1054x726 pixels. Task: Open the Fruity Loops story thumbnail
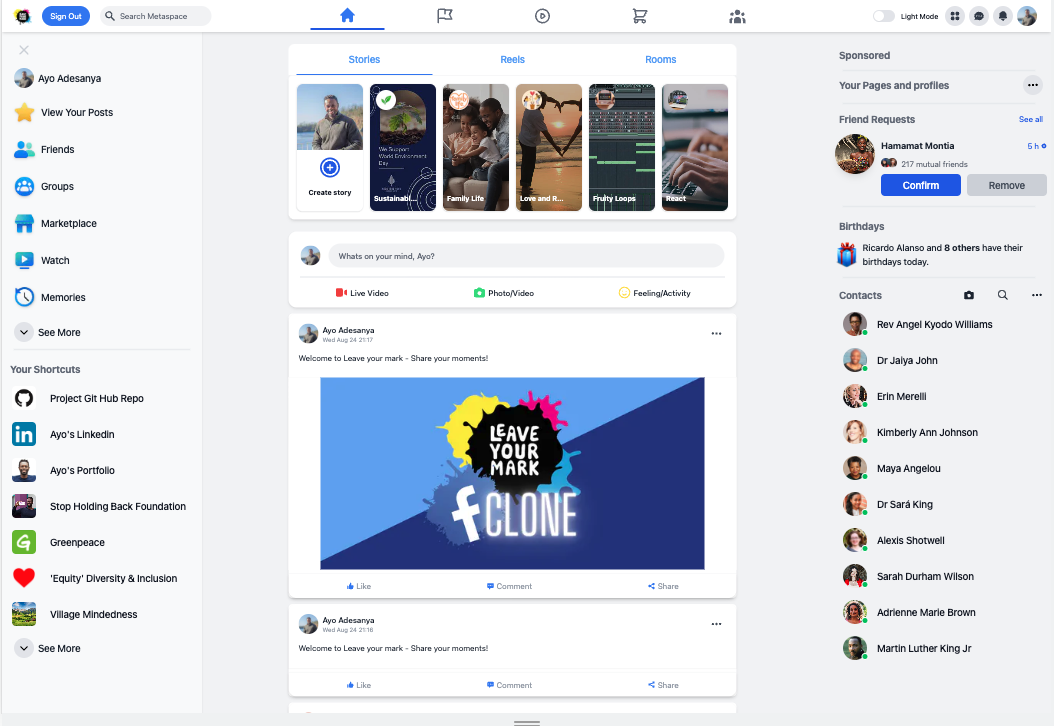622,147
